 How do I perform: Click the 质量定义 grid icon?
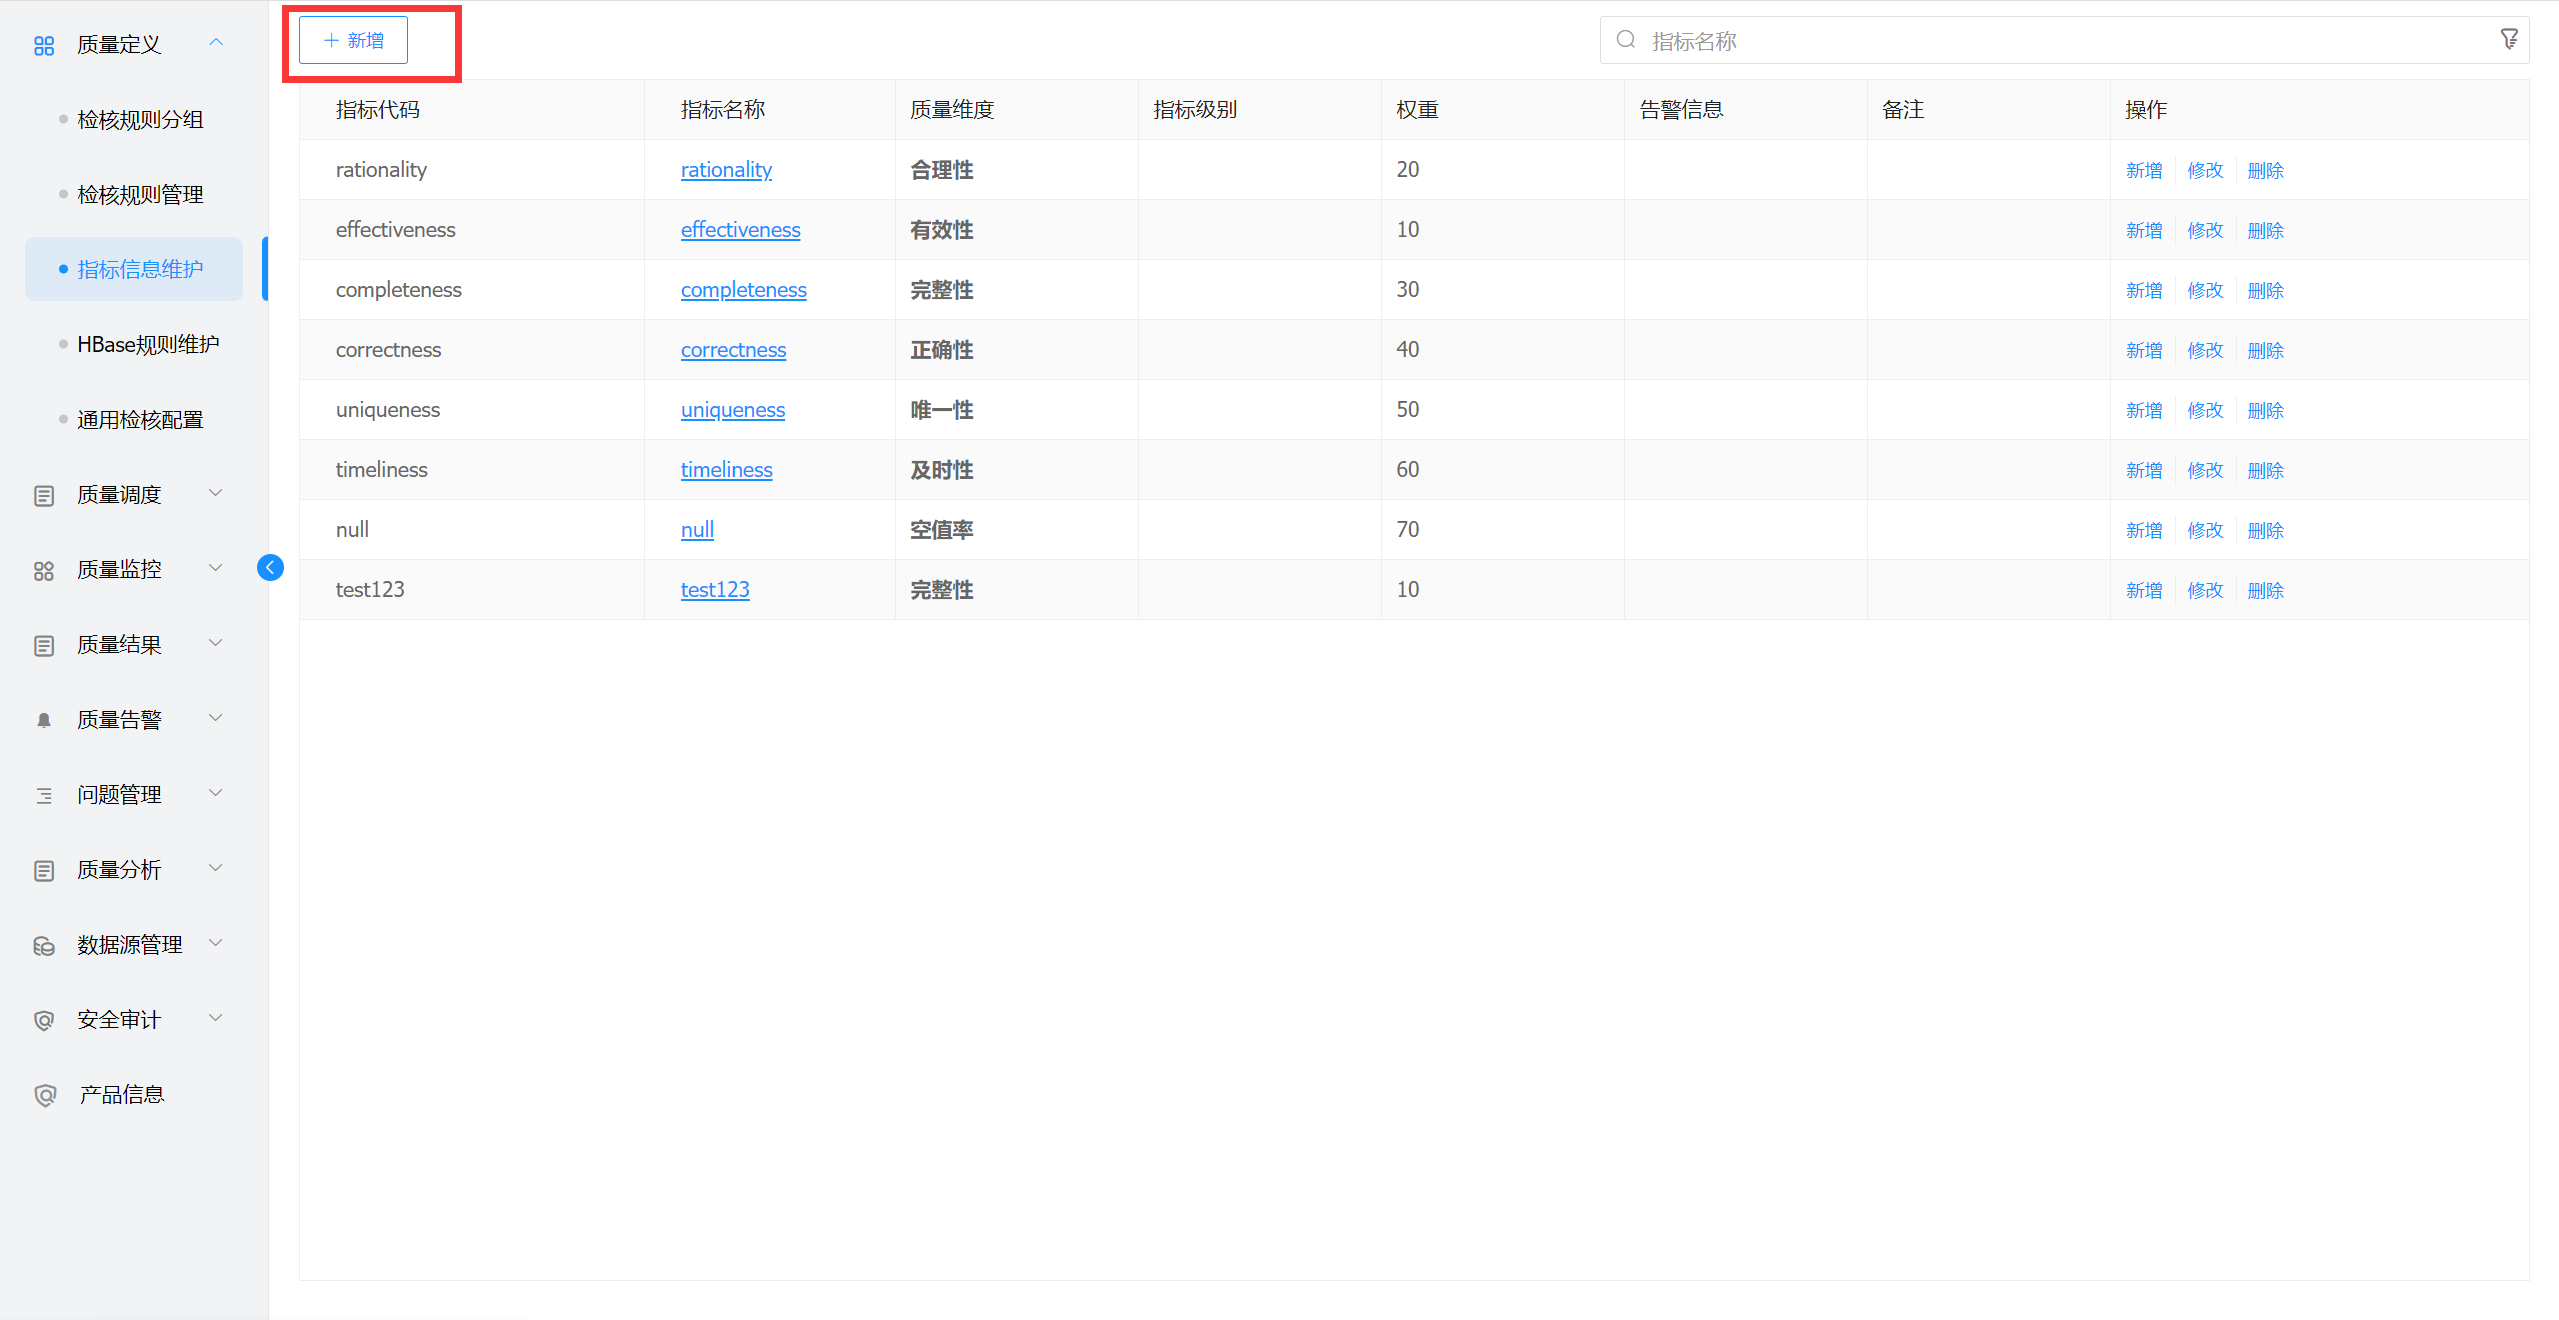(44, 45)
